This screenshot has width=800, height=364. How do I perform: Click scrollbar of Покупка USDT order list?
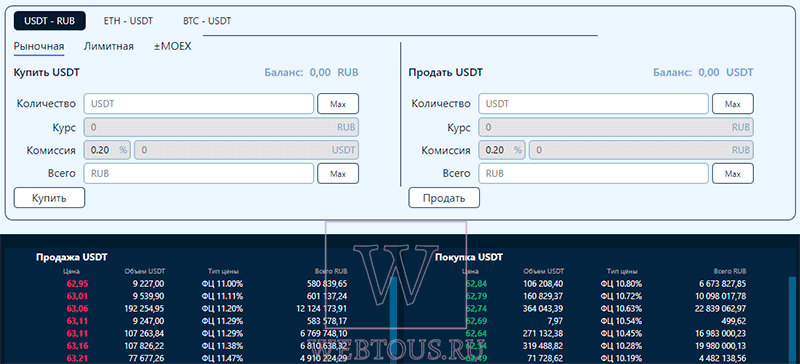792,320
